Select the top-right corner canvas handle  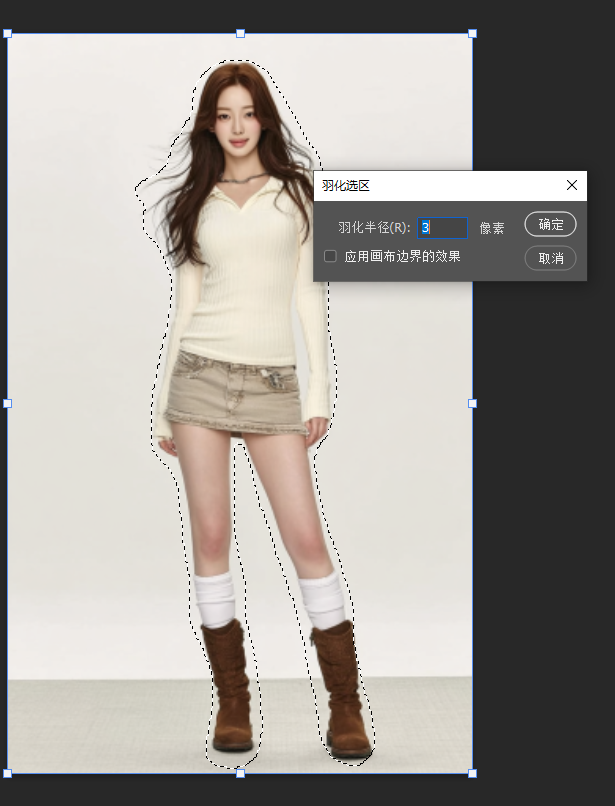(x=472, y=34)
